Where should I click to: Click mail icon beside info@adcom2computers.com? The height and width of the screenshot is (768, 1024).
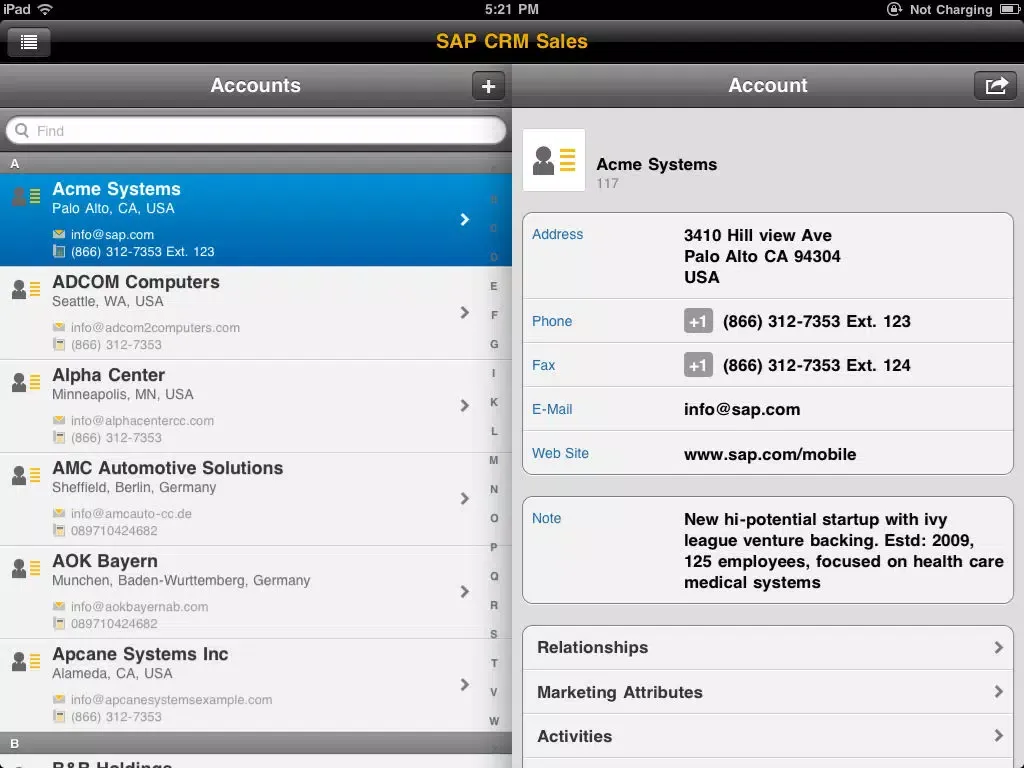click(59, 327)
